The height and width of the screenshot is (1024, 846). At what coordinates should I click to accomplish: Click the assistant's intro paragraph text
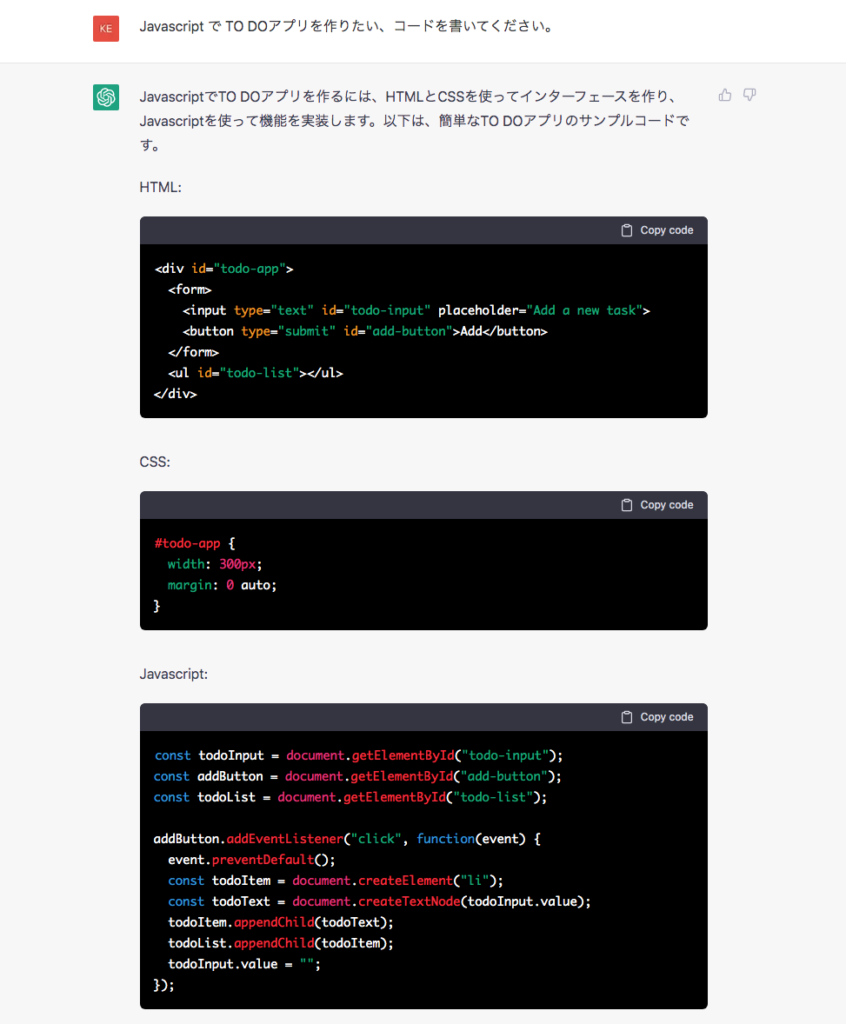point(414,121)
